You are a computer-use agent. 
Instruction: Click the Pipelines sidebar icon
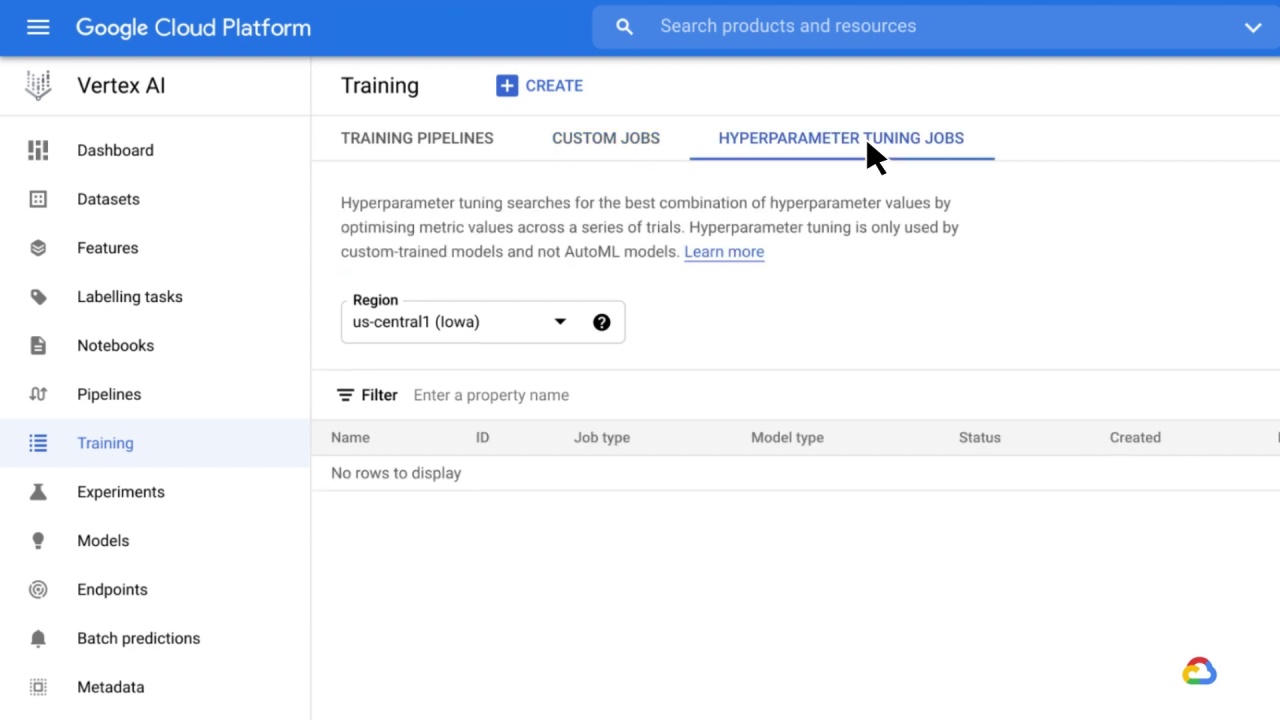(38, 394)
